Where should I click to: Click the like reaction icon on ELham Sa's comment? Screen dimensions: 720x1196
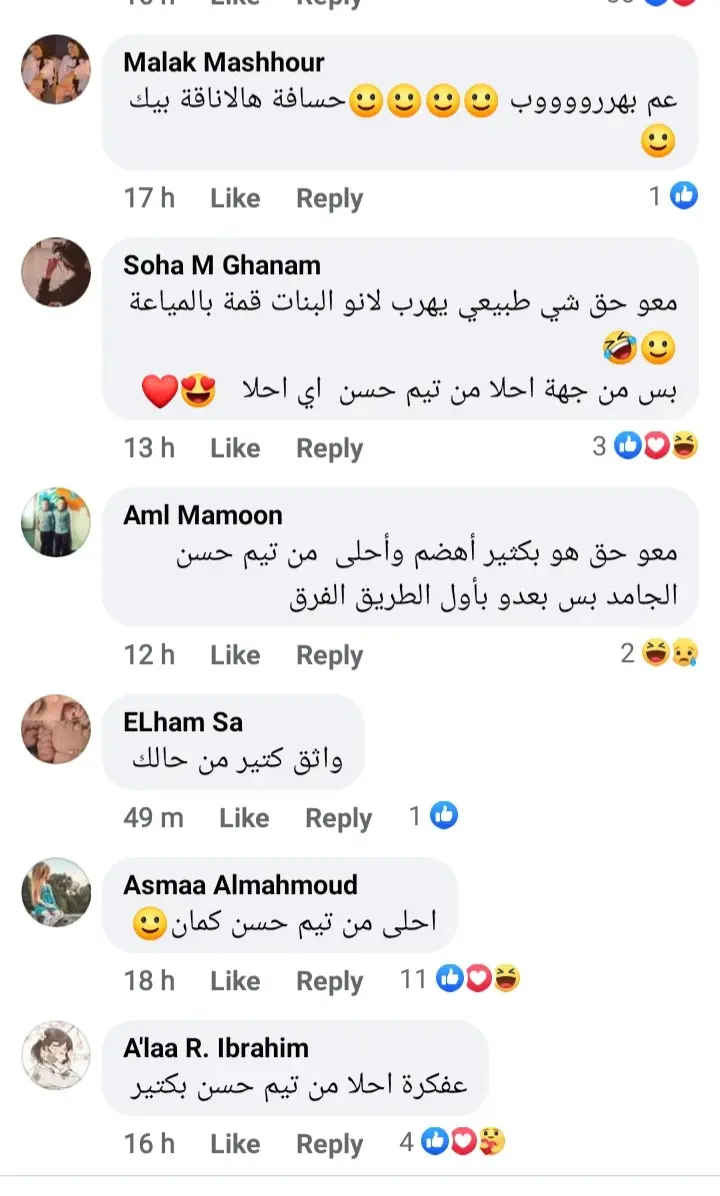click(x=444, y=815)
